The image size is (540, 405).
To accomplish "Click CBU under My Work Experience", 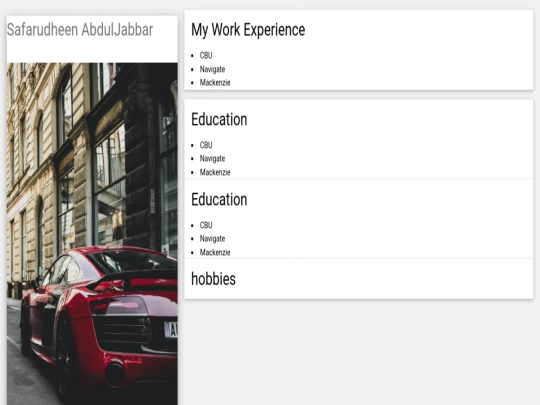I will 206,55.
